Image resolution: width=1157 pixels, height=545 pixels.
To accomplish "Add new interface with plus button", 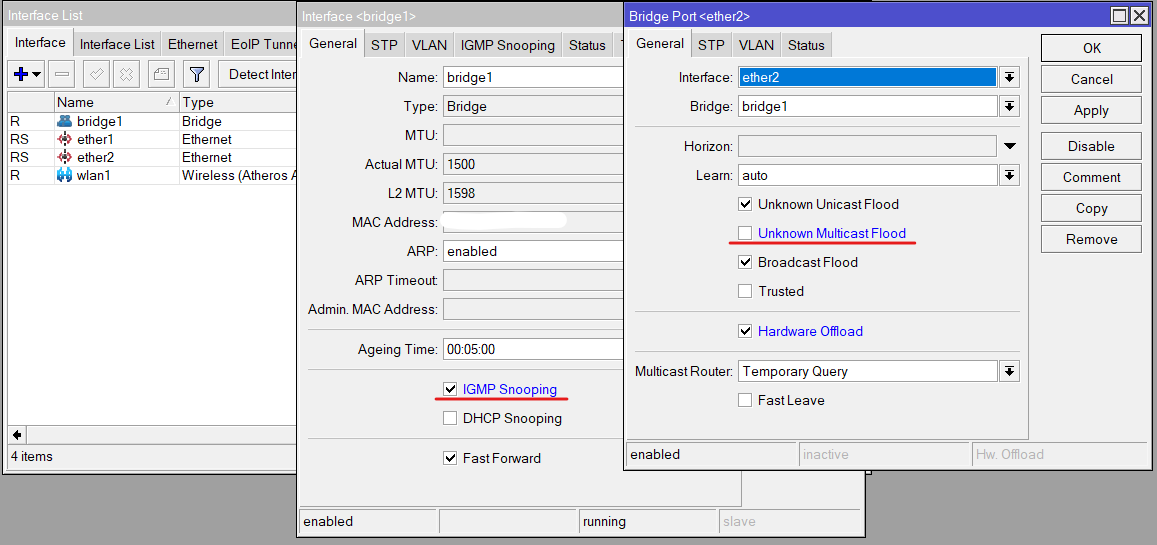I will pyautogui.click(x=21, y=74).
